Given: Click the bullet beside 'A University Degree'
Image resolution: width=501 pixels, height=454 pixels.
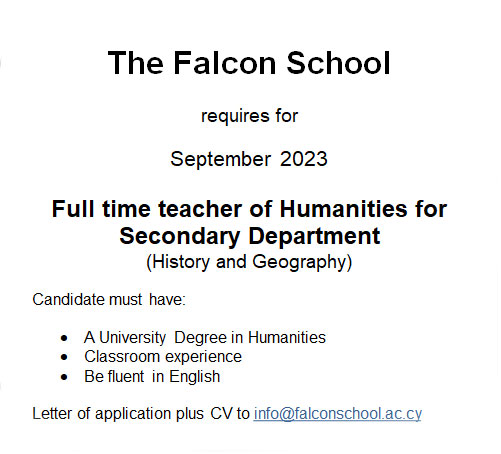Looking at the screenshot, I should [x=64, y=338].
